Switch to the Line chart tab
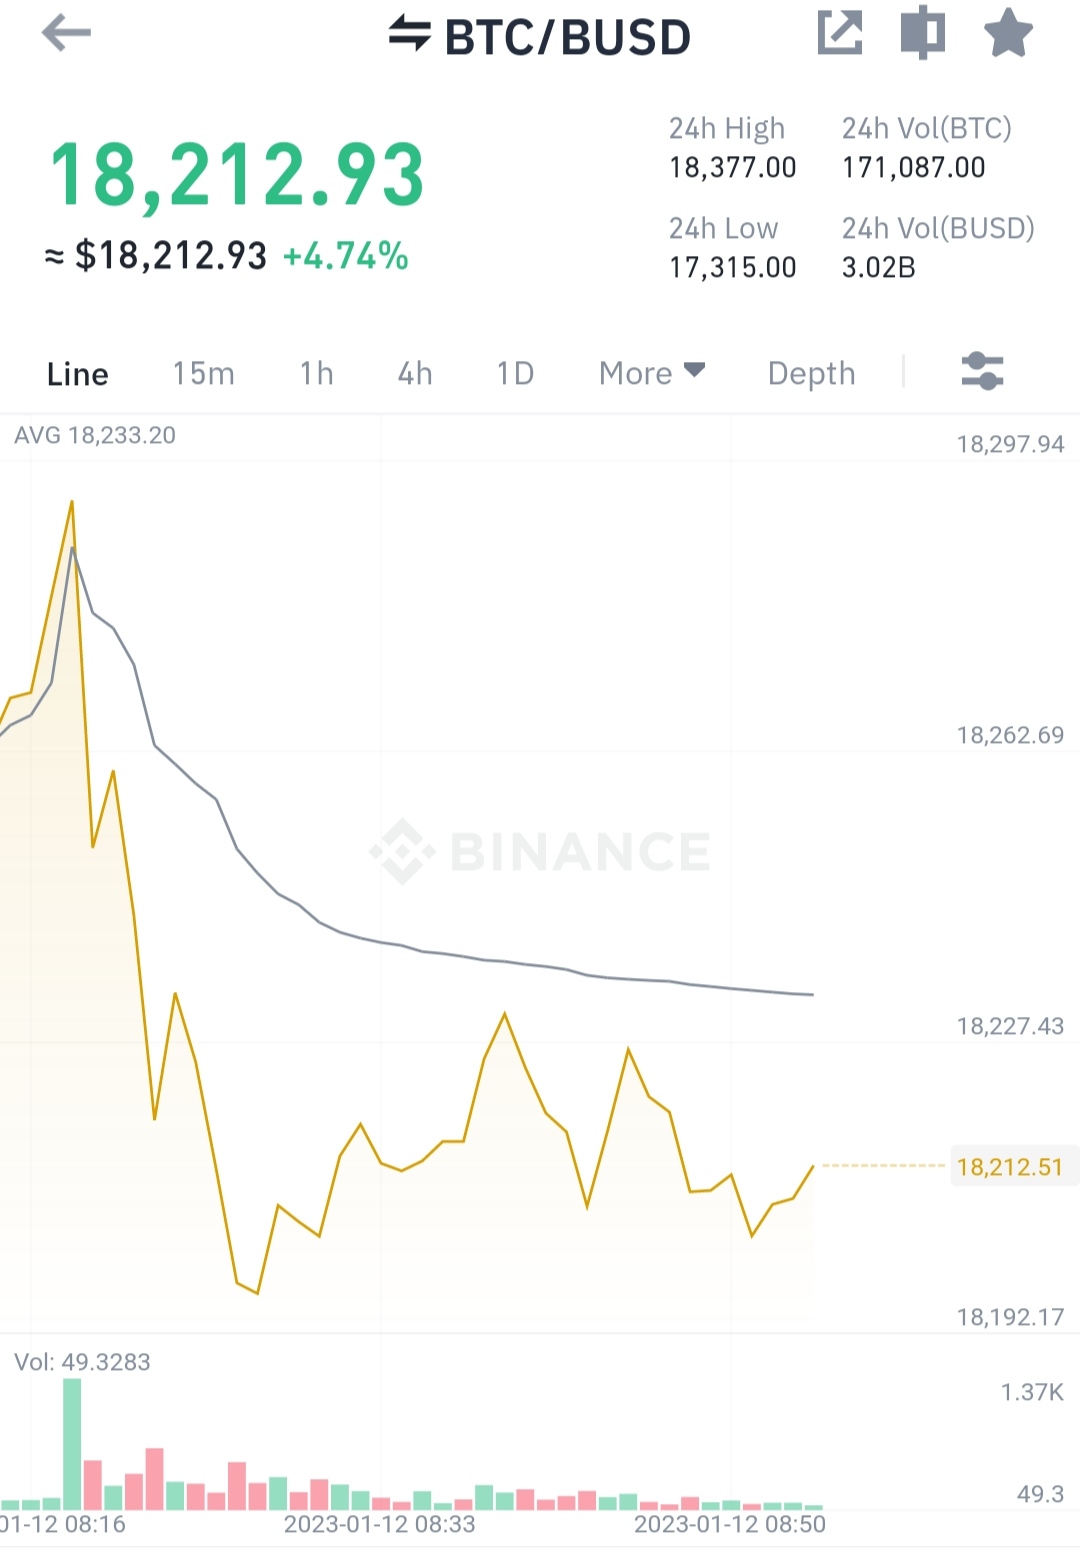This screenshot has width=1080, height=1559. click(78, 374)
